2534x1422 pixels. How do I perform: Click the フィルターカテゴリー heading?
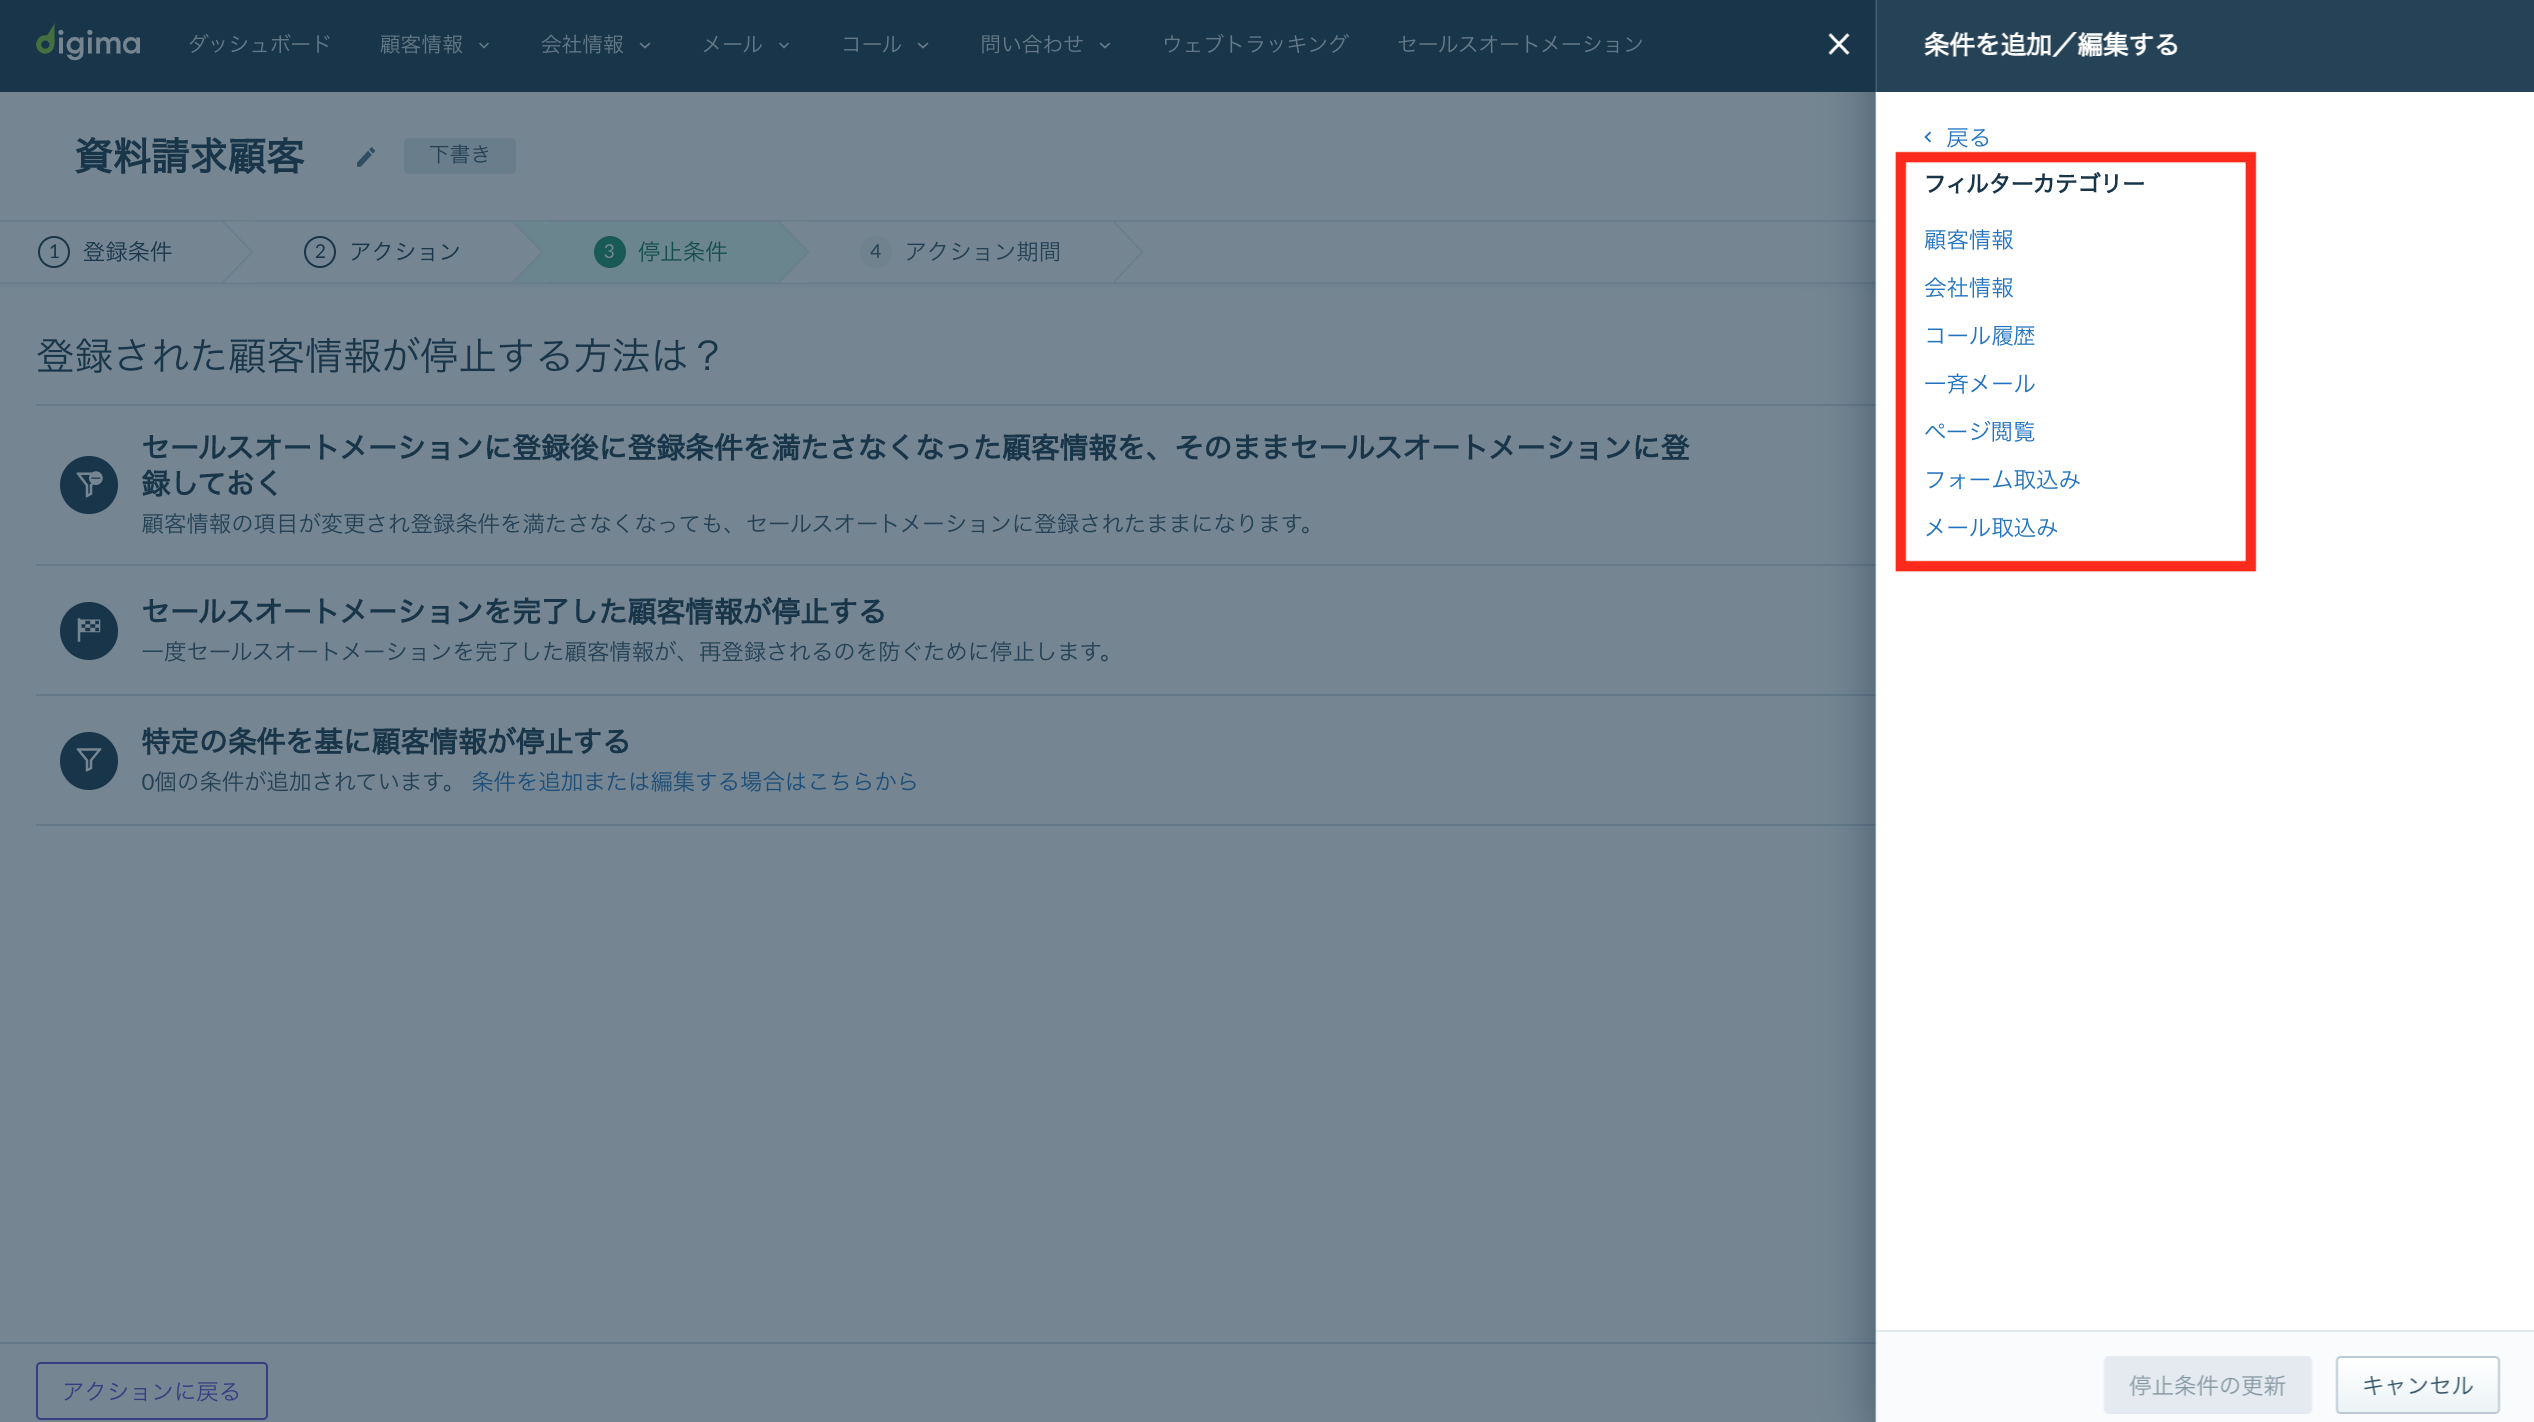(2034, 183)
